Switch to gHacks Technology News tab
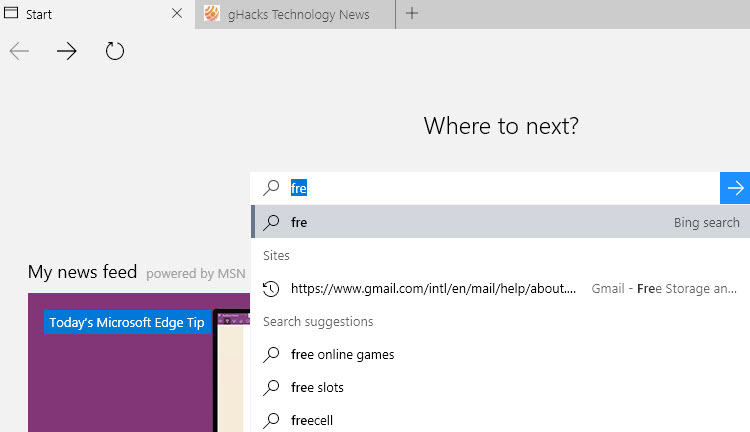 point(295,14)
